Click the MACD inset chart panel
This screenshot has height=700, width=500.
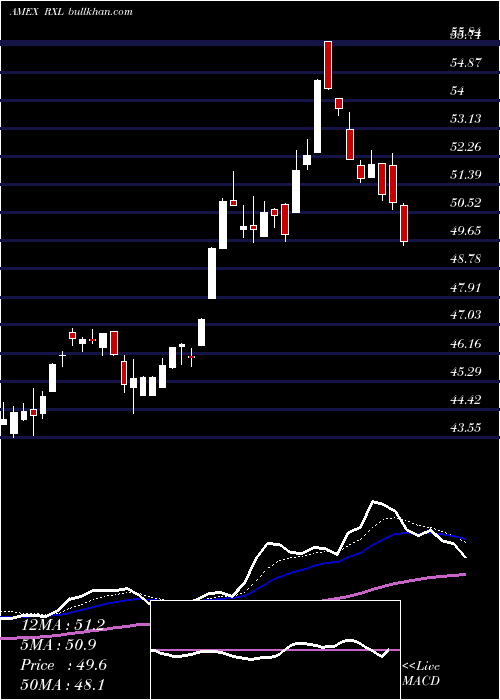pos(275,650)
